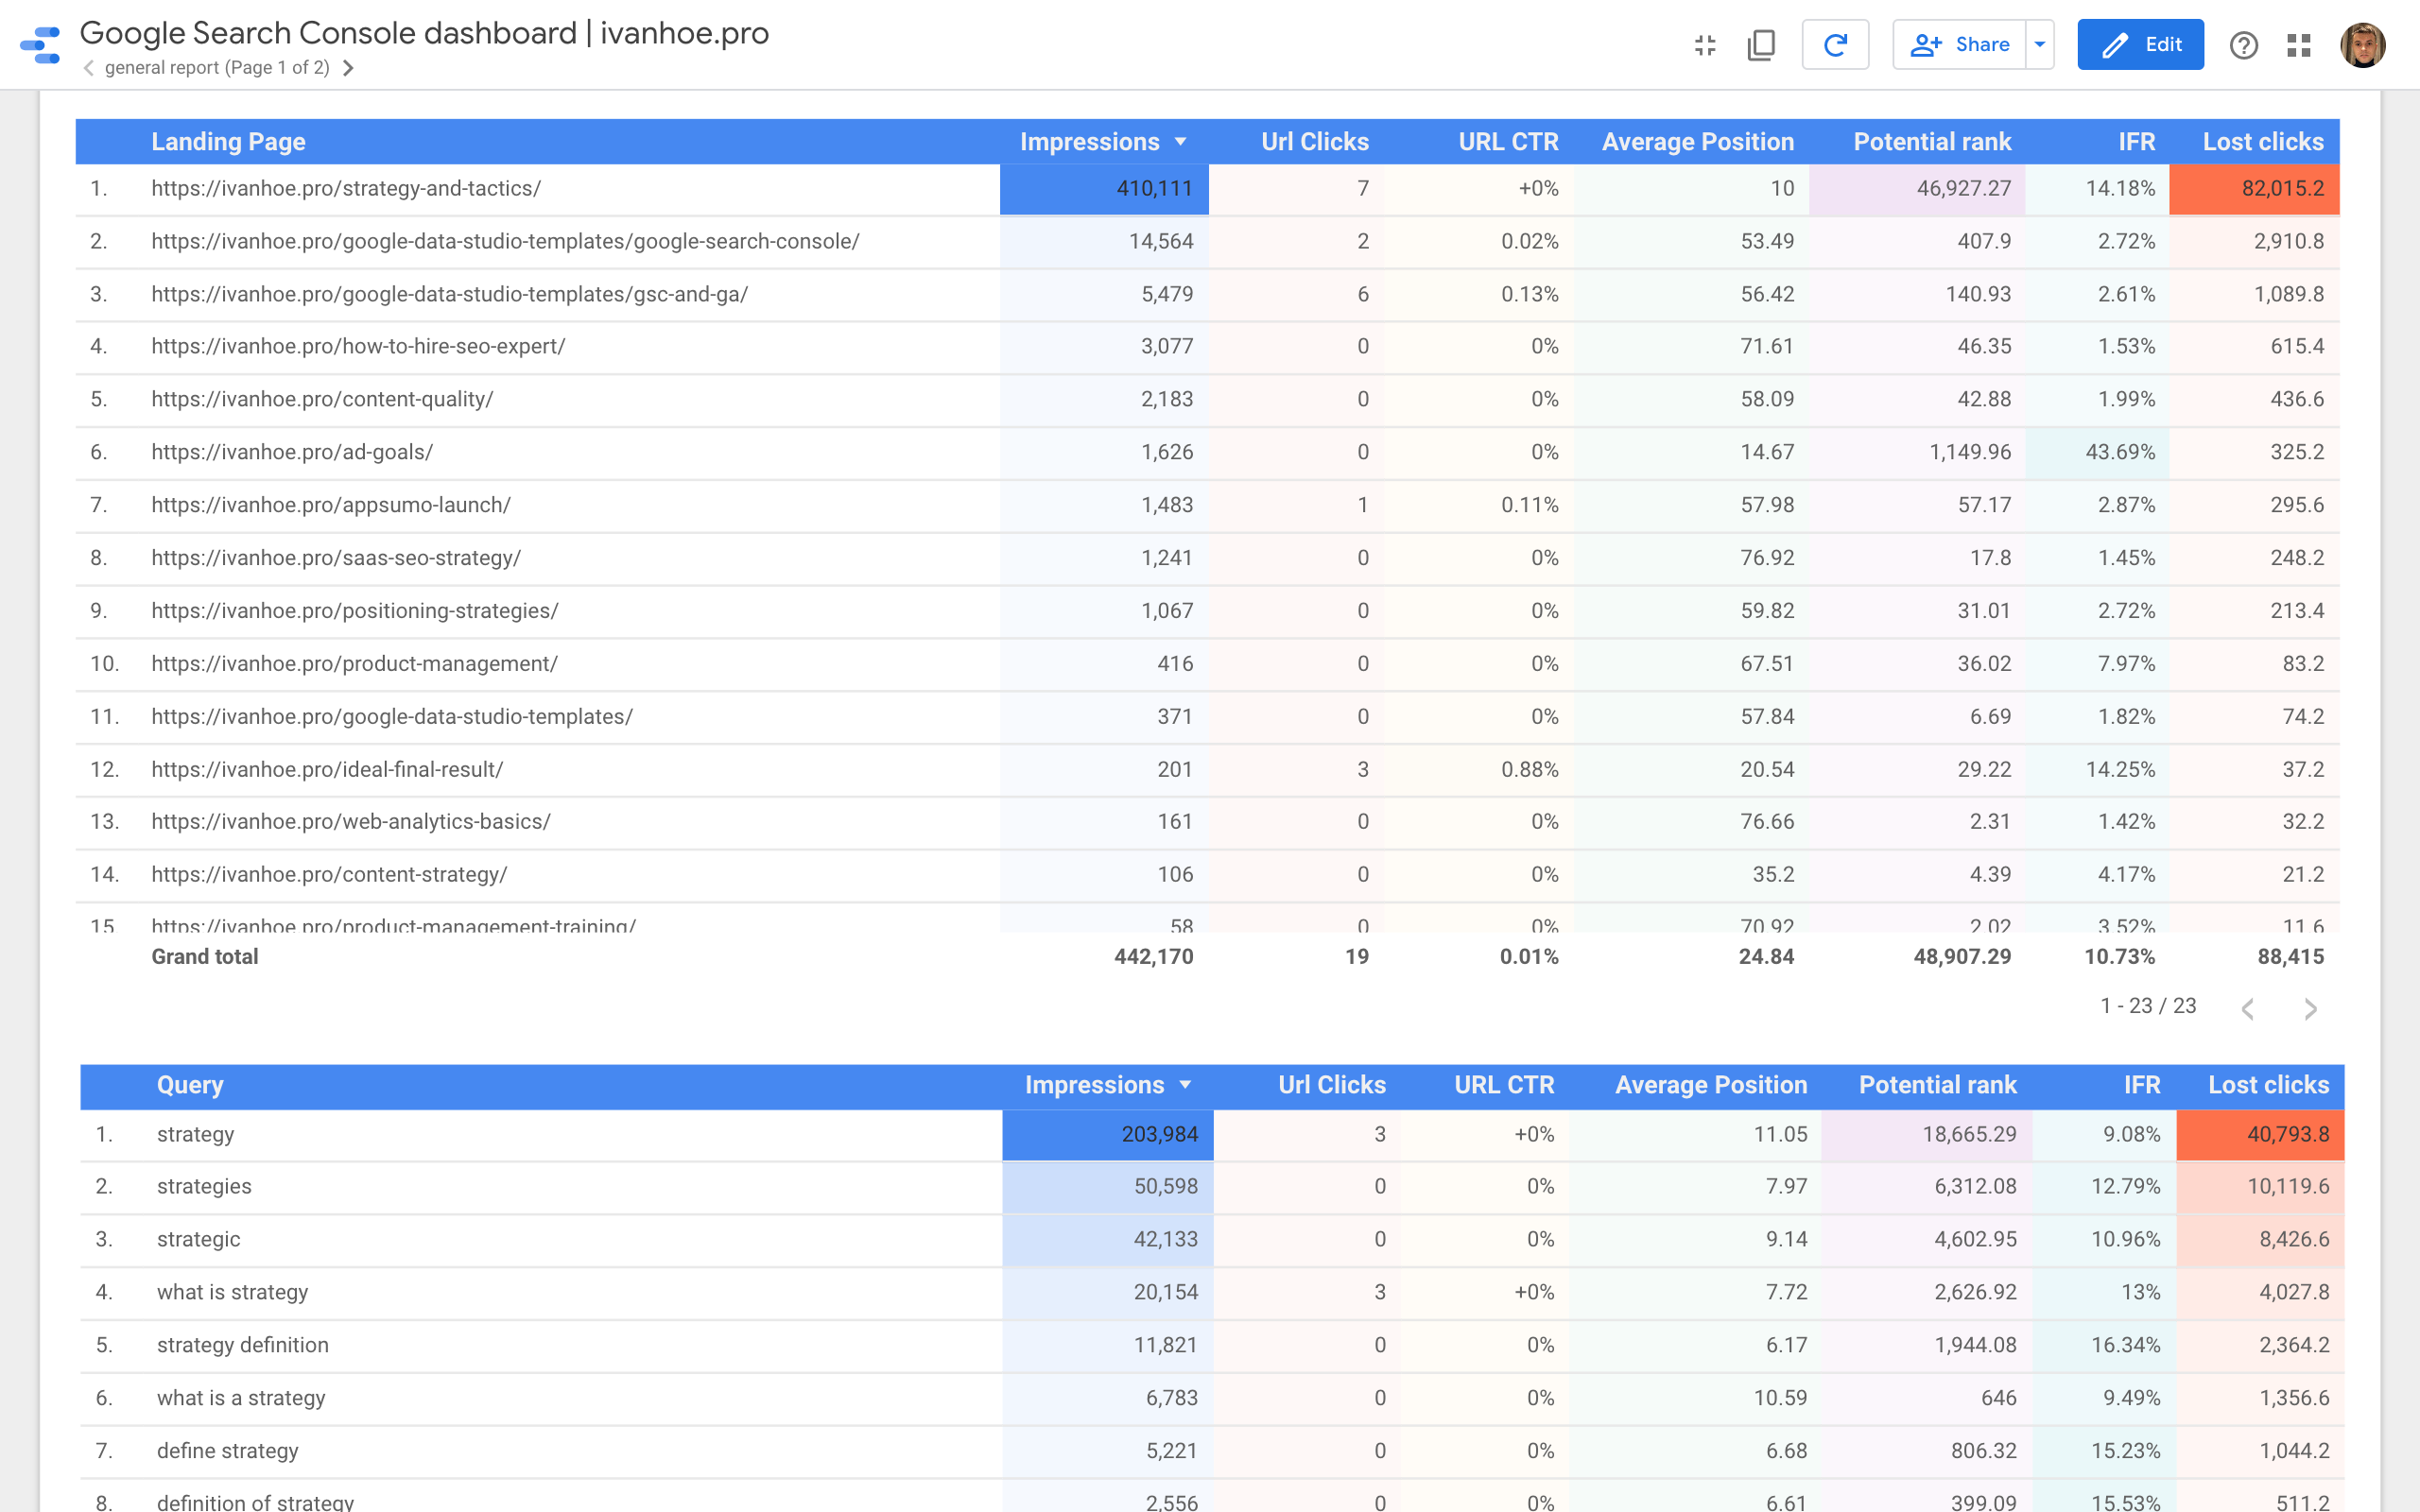Viewport: 2420px width, 1512px height.
Task: Select the Grand total row
Action: tap(204, 956)
